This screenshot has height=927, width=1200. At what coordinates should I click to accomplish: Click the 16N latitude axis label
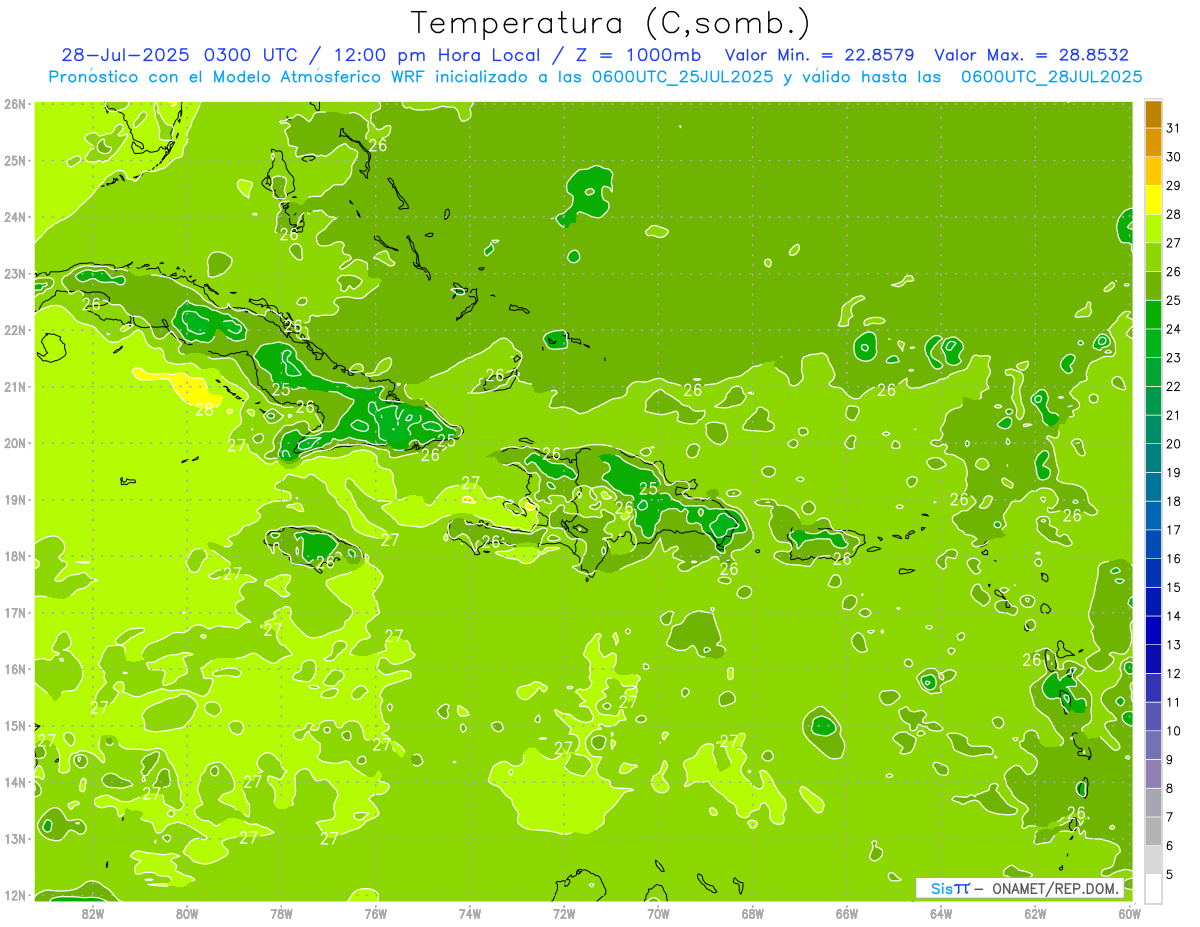click(x=15, y=669)
